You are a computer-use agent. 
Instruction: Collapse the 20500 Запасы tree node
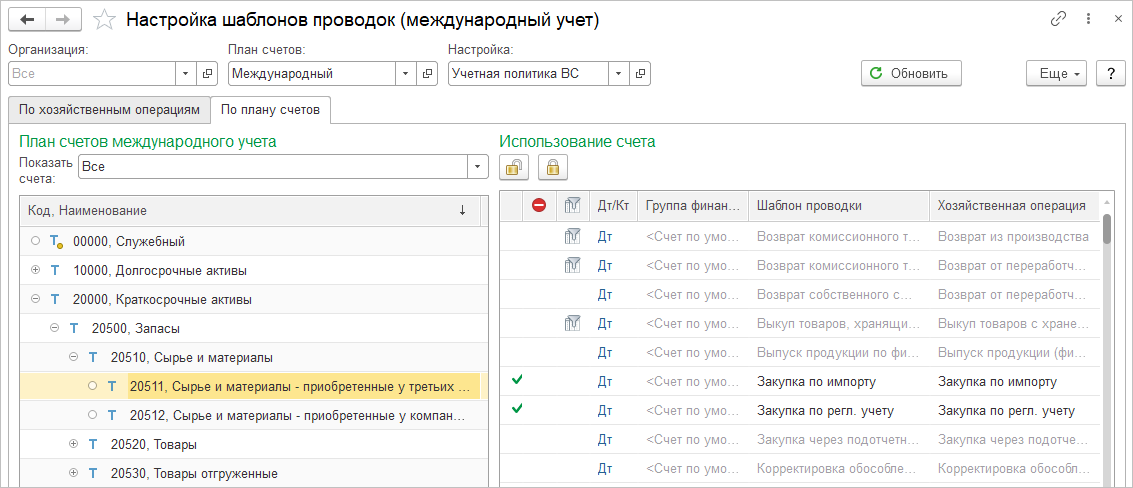point(54,328)
